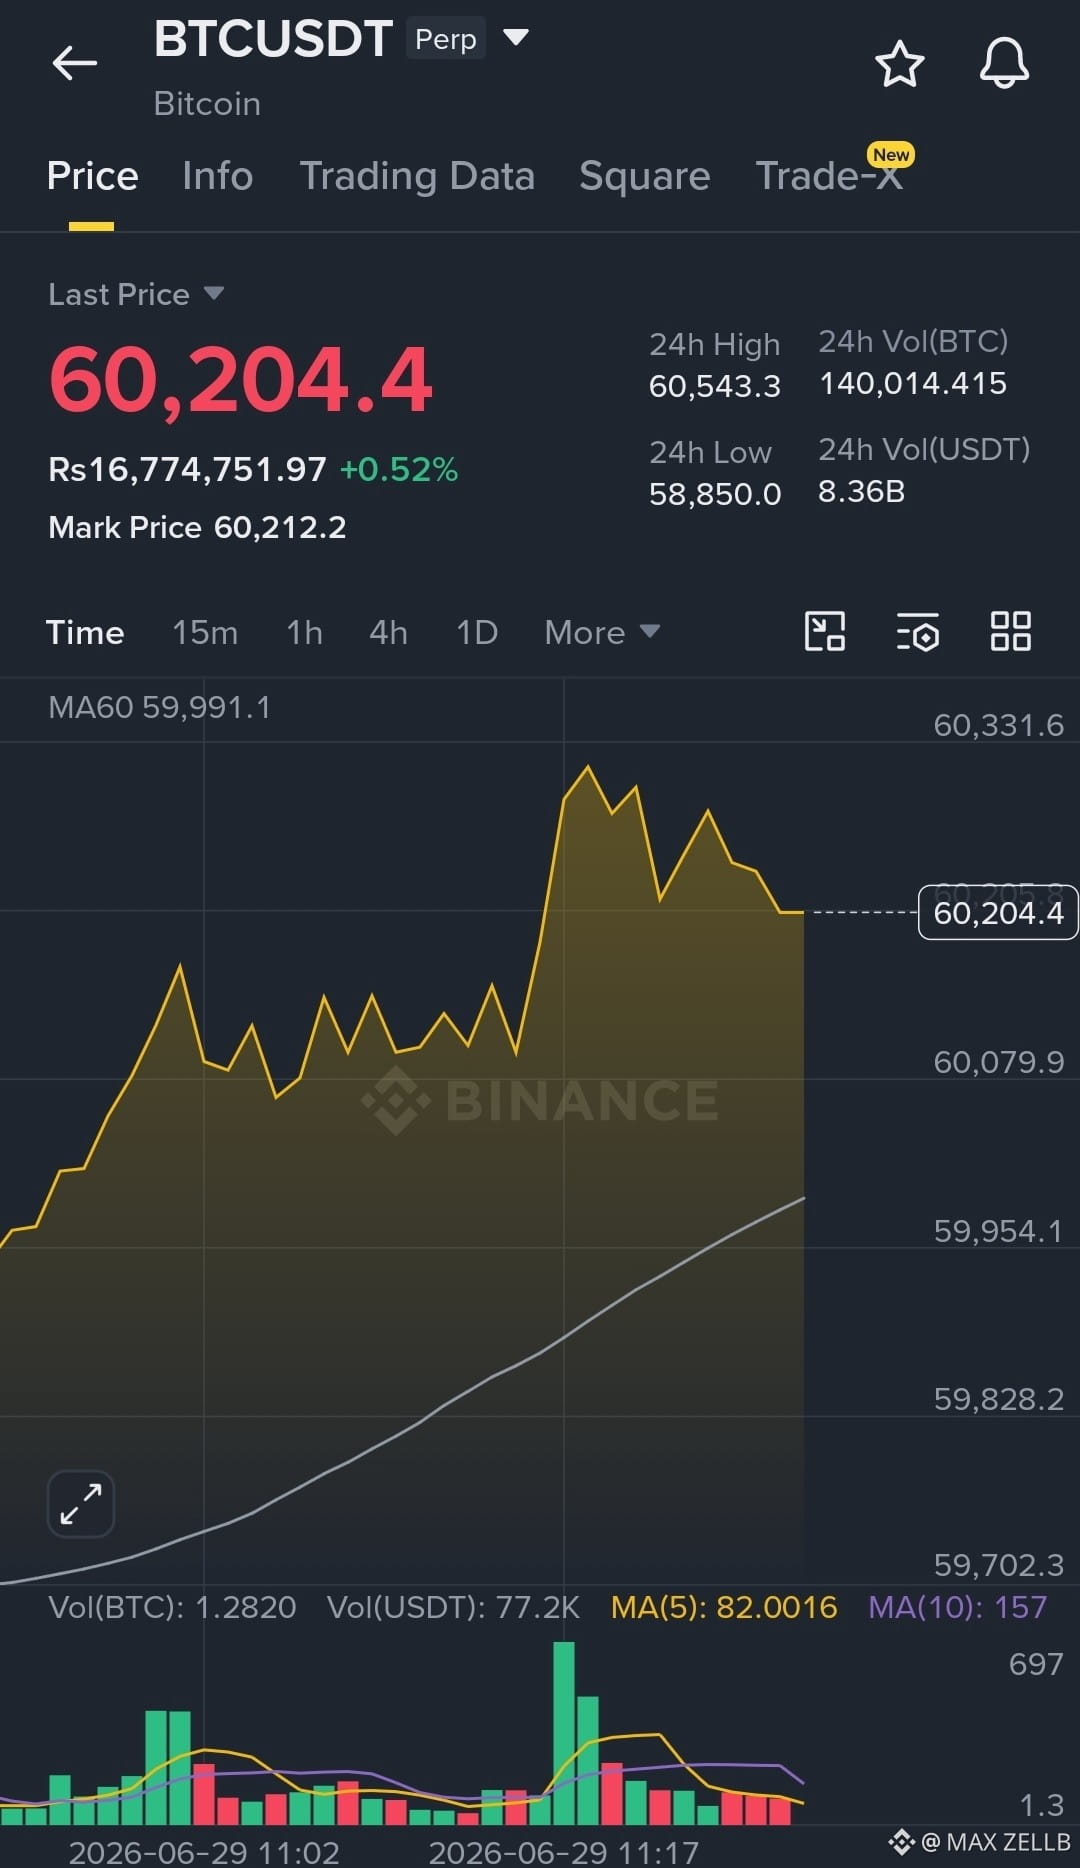Open the chart drawing tools icon
The image size is (1080, 1868).
point(825,631)
